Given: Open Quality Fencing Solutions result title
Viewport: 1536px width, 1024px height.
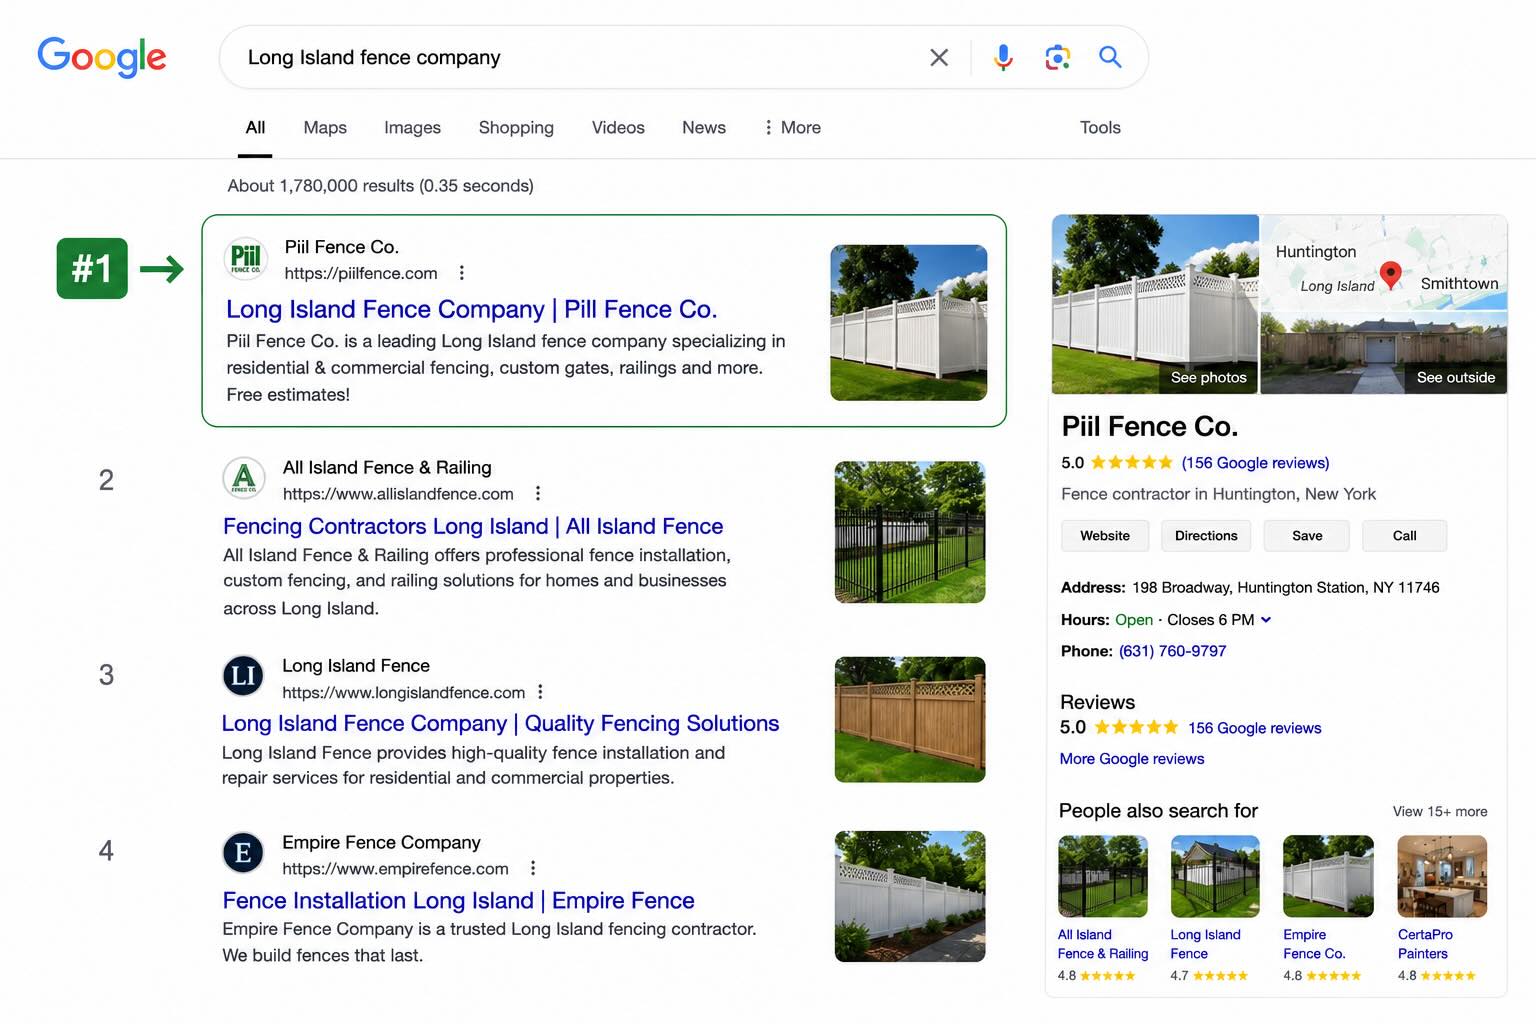Looking at the screenshot, I should point(500,723).
